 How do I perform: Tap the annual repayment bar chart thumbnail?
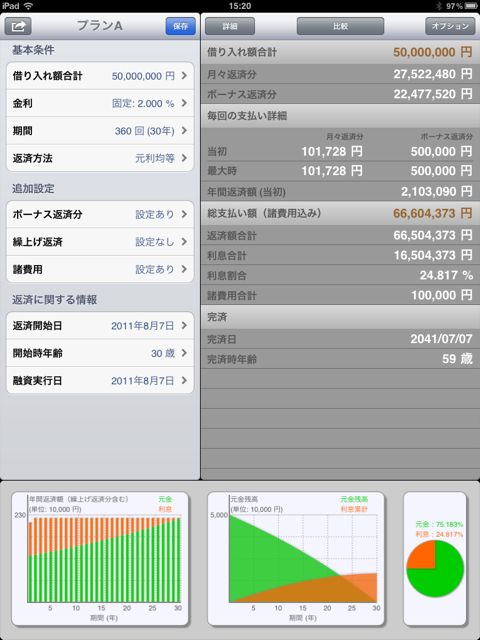(100, 558)
